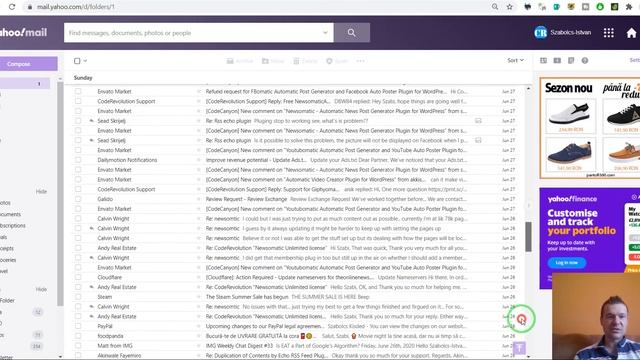Tick checkbox for Refund request email
640x360 pixels.
pos(78,91)
